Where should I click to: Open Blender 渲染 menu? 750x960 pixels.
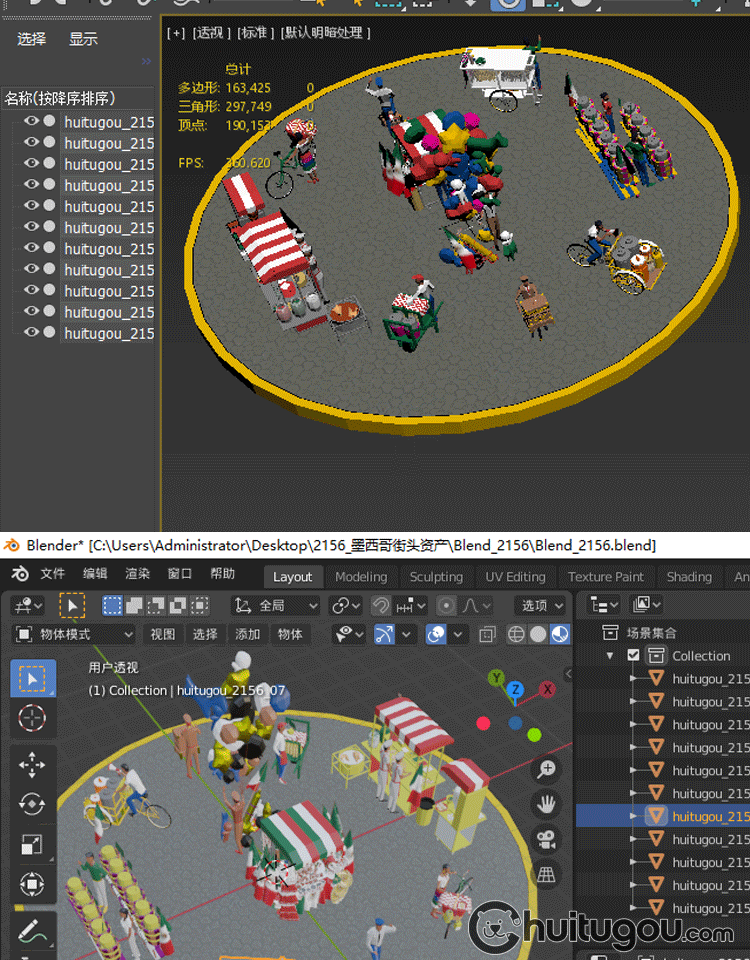pos(137,574)
